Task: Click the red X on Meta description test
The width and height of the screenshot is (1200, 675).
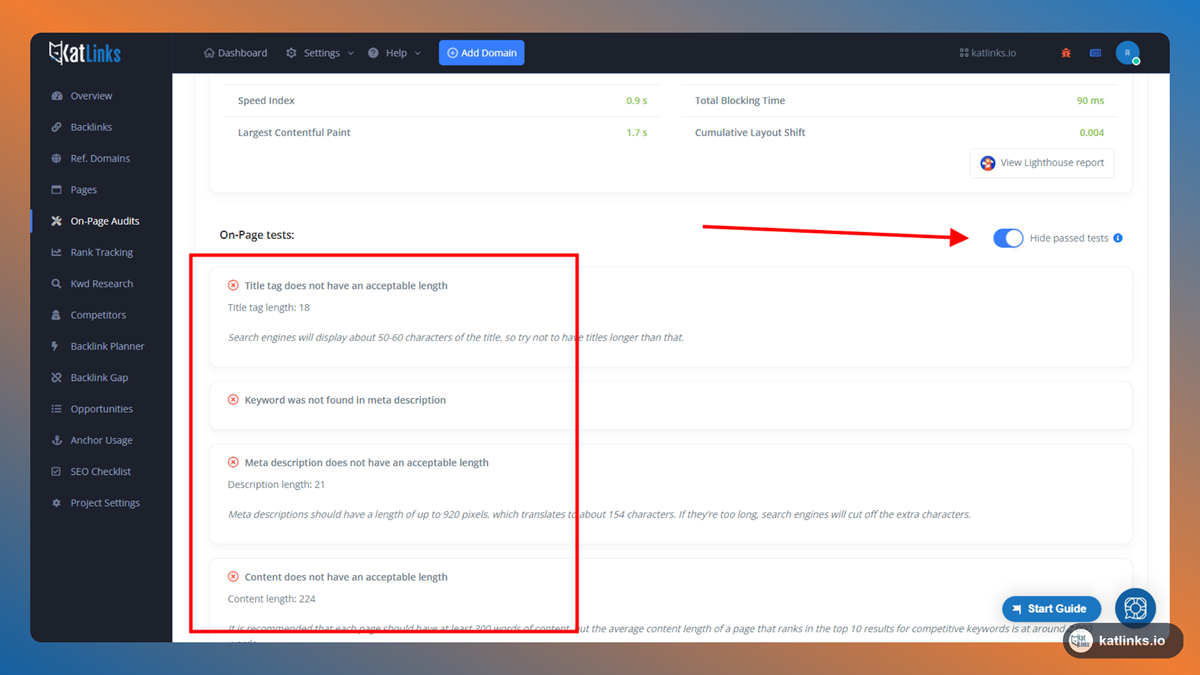Action: tap(233, 463)
